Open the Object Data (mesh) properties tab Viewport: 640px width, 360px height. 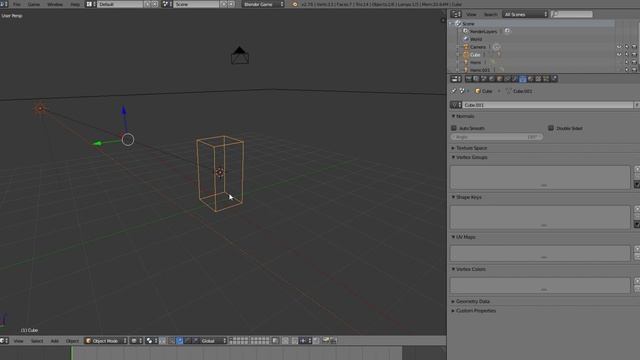pos(523,79)
